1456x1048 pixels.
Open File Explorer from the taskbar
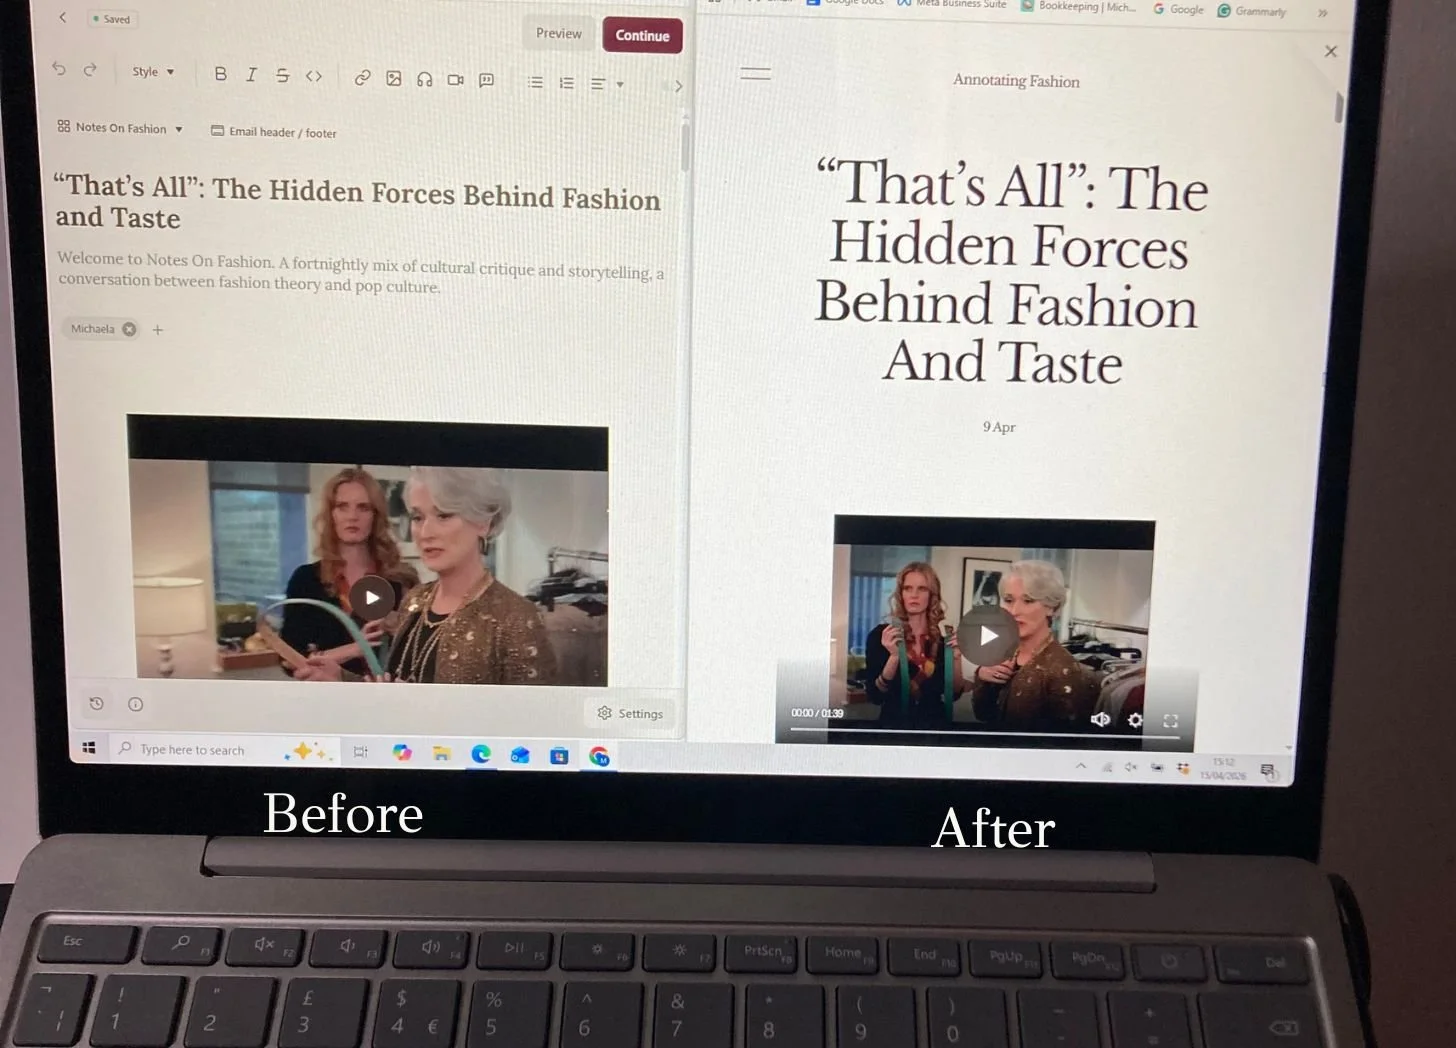[441, 753]
